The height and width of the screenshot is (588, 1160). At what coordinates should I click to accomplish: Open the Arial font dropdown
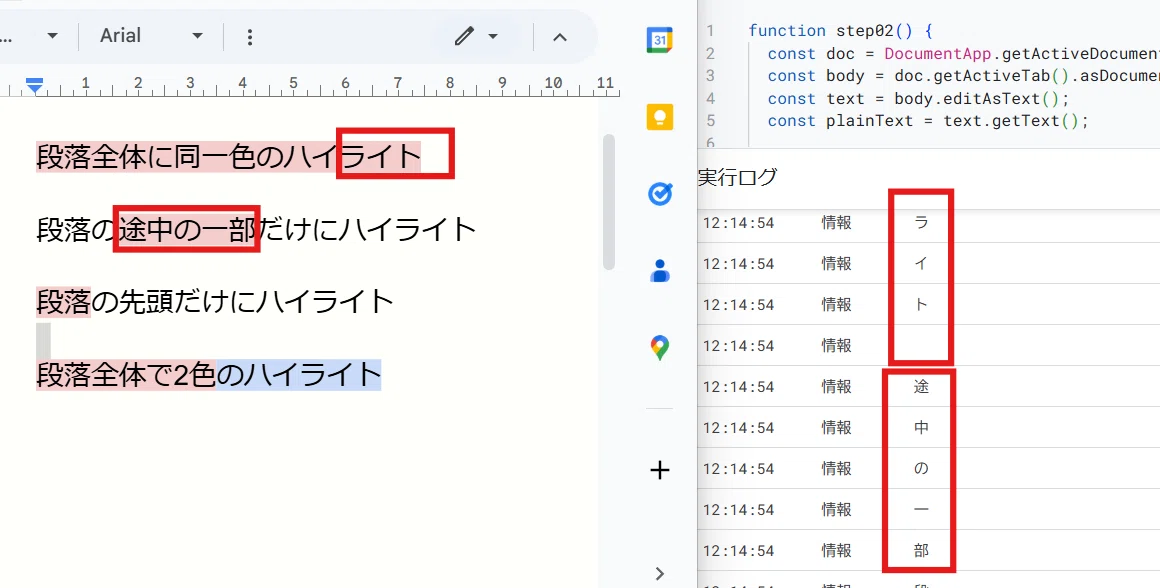click(151, 36)
